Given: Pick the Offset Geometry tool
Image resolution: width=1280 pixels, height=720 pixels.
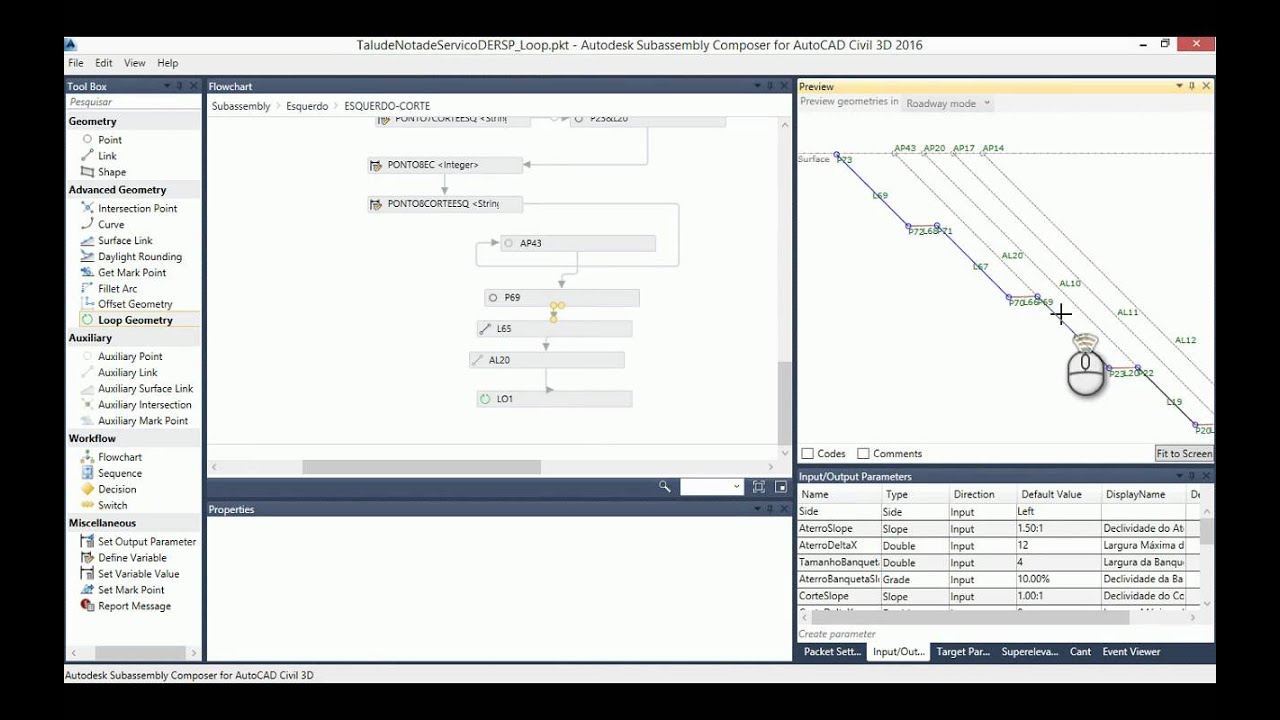Looking at the screenshot, I should [135, 304].
